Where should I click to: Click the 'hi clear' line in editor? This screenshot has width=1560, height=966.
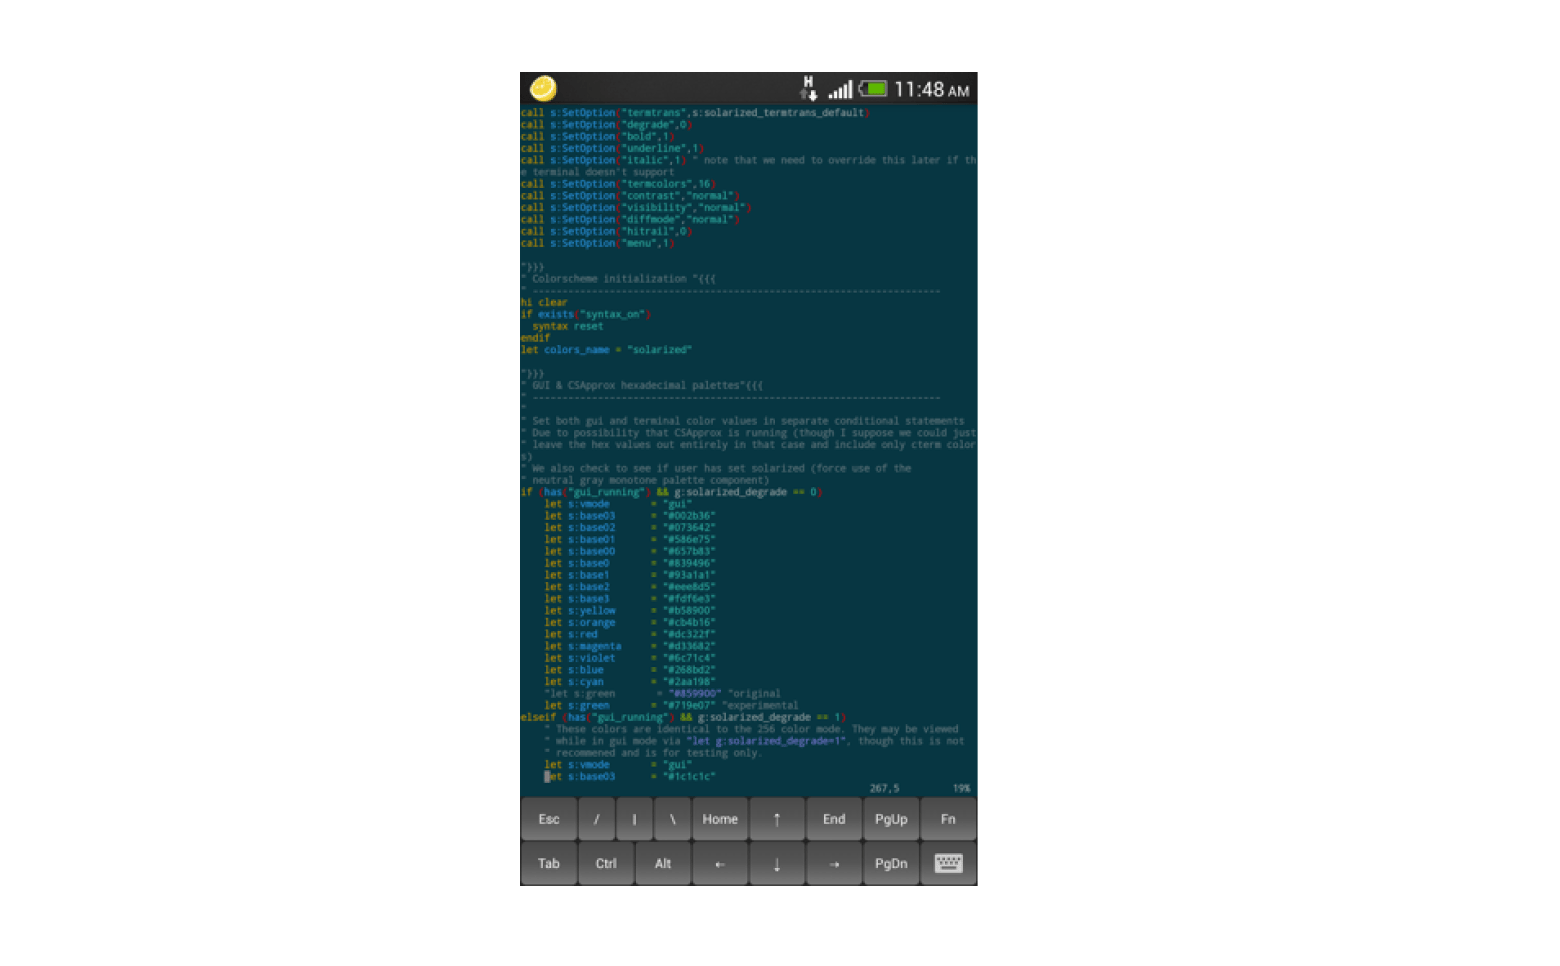pyautogui.click(x=544, y=302)
